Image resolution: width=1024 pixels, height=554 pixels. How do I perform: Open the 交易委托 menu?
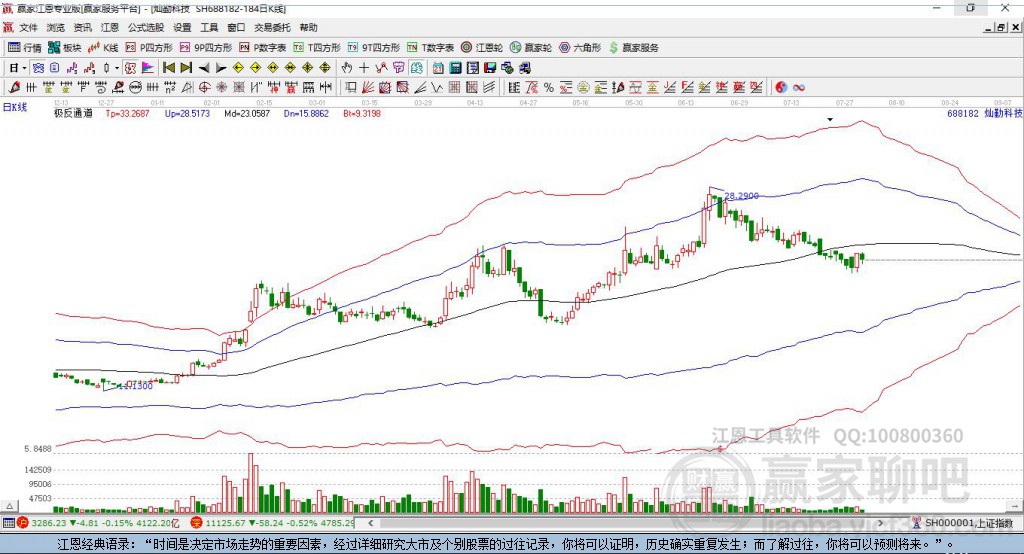(272, 27)
